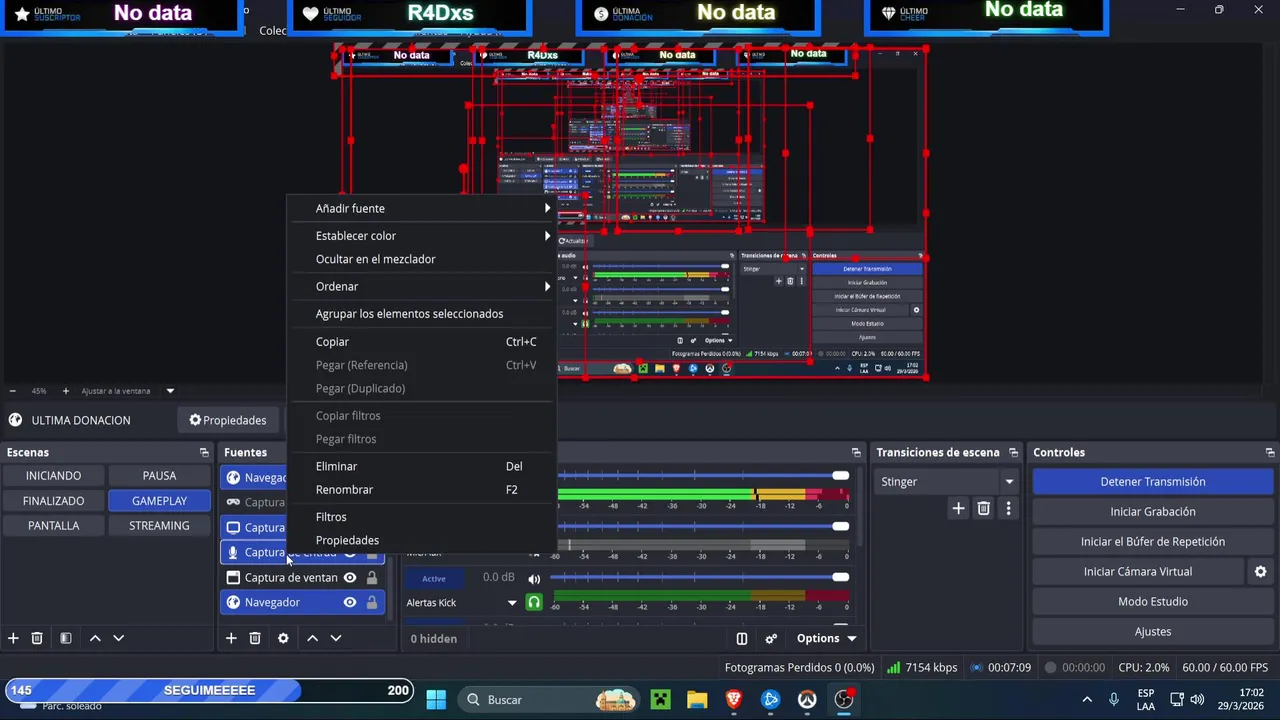Remove selected source via Fuentes trash icon
1280x720 pixels.
point(255,638)
